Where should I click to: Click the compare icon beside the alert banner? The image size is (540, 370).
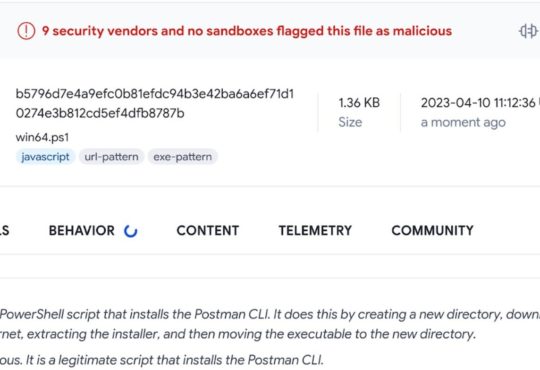tap(528, 31)
